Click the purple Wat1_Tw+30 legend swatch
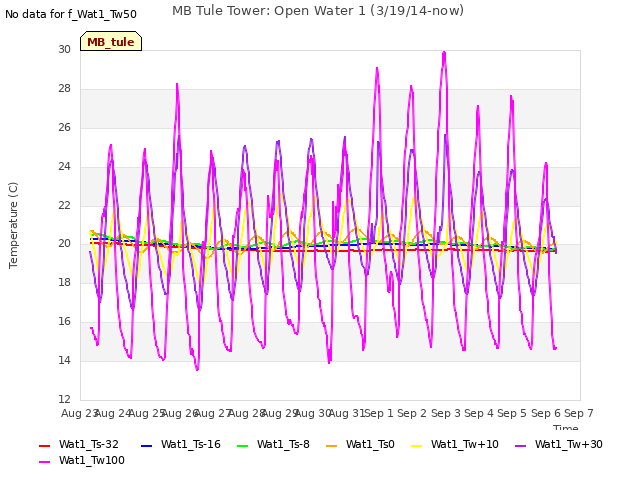The image size is (640, 480). click(x=520, y=445)
